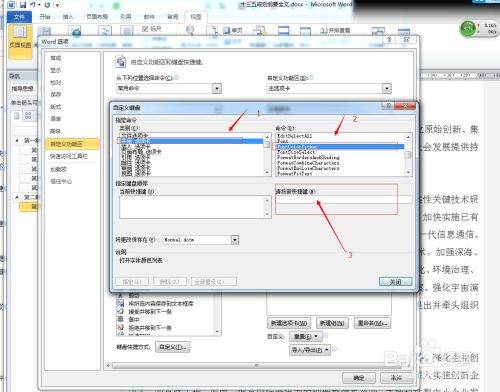Select 显示 in Word Options sidebar
The height and width of the screenshot is (392, 500).
(x=56, y=70)
